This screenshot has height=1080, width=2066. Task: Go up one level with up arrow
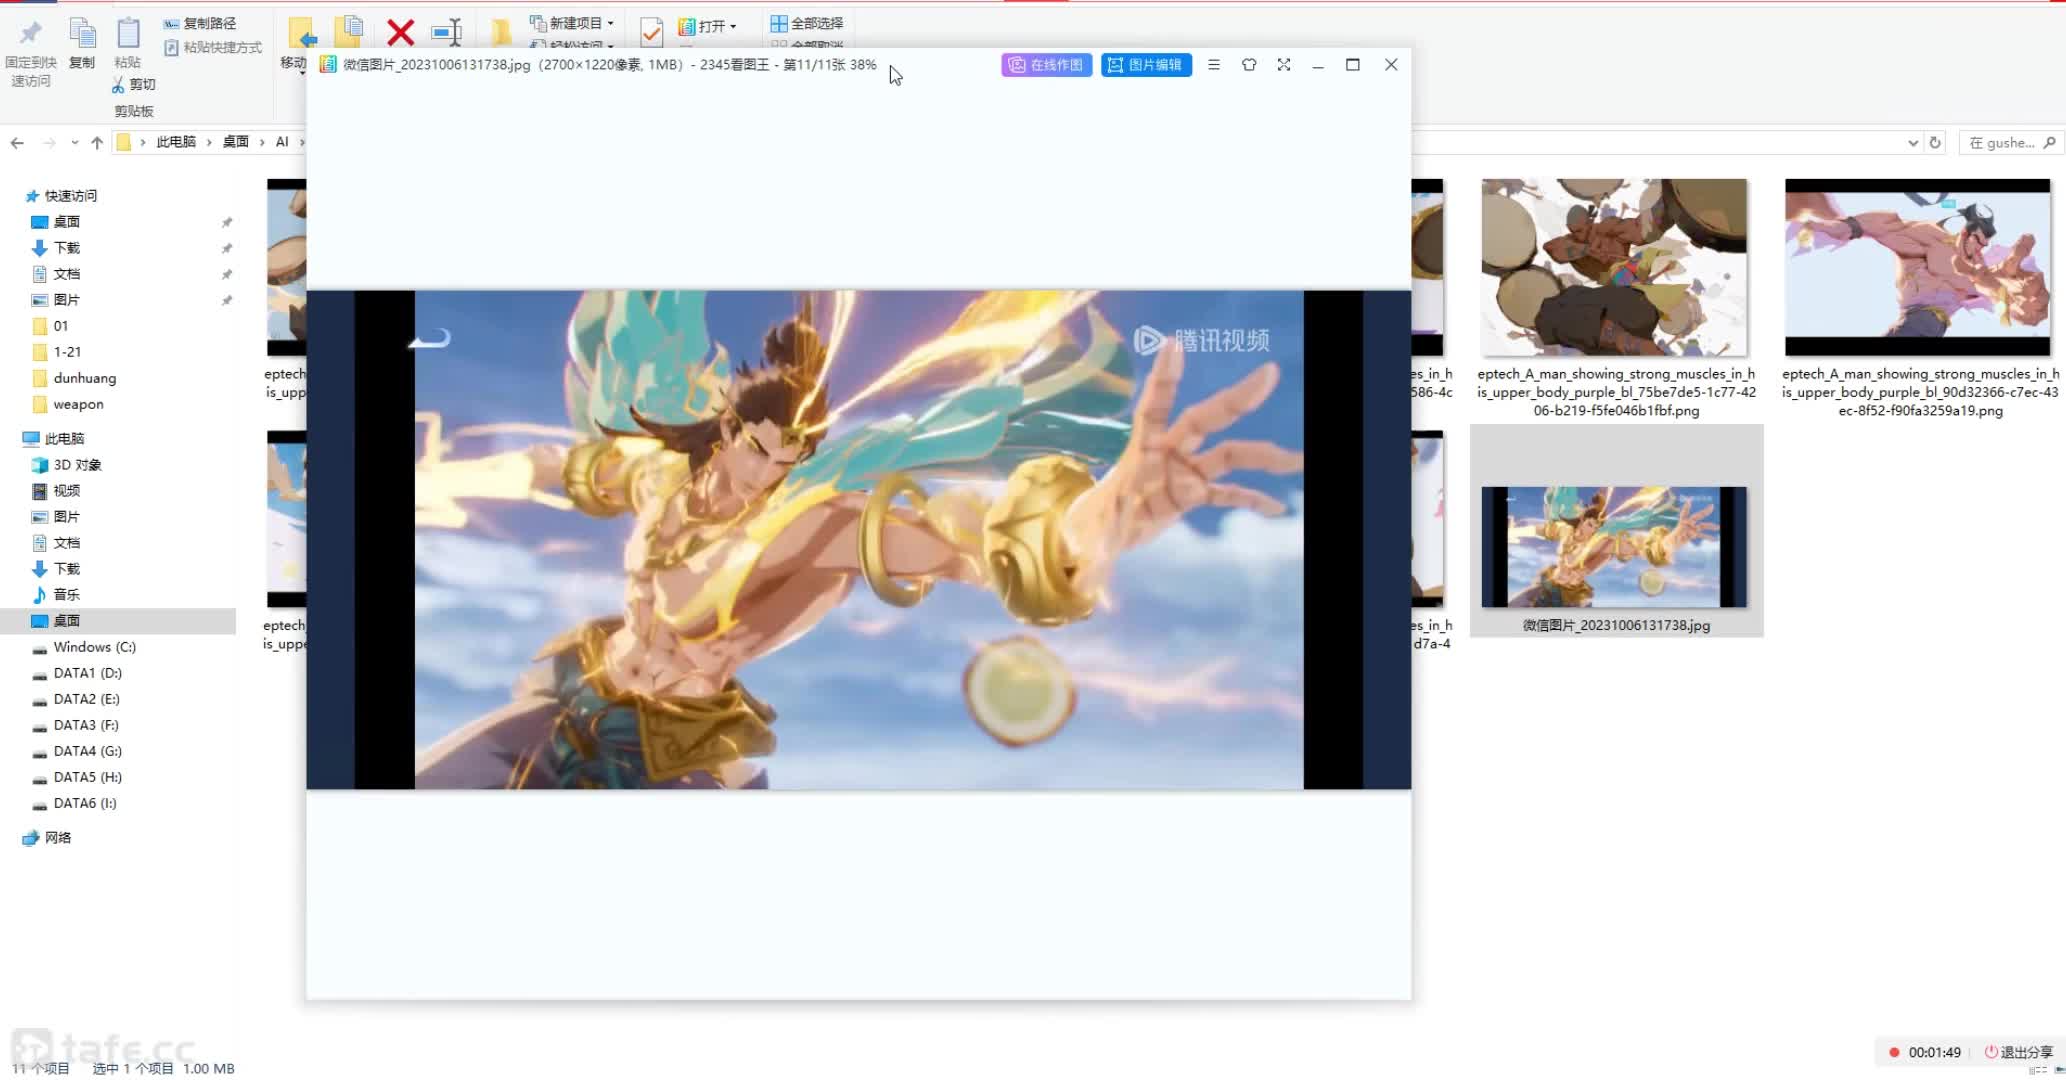tap(97, 142)
